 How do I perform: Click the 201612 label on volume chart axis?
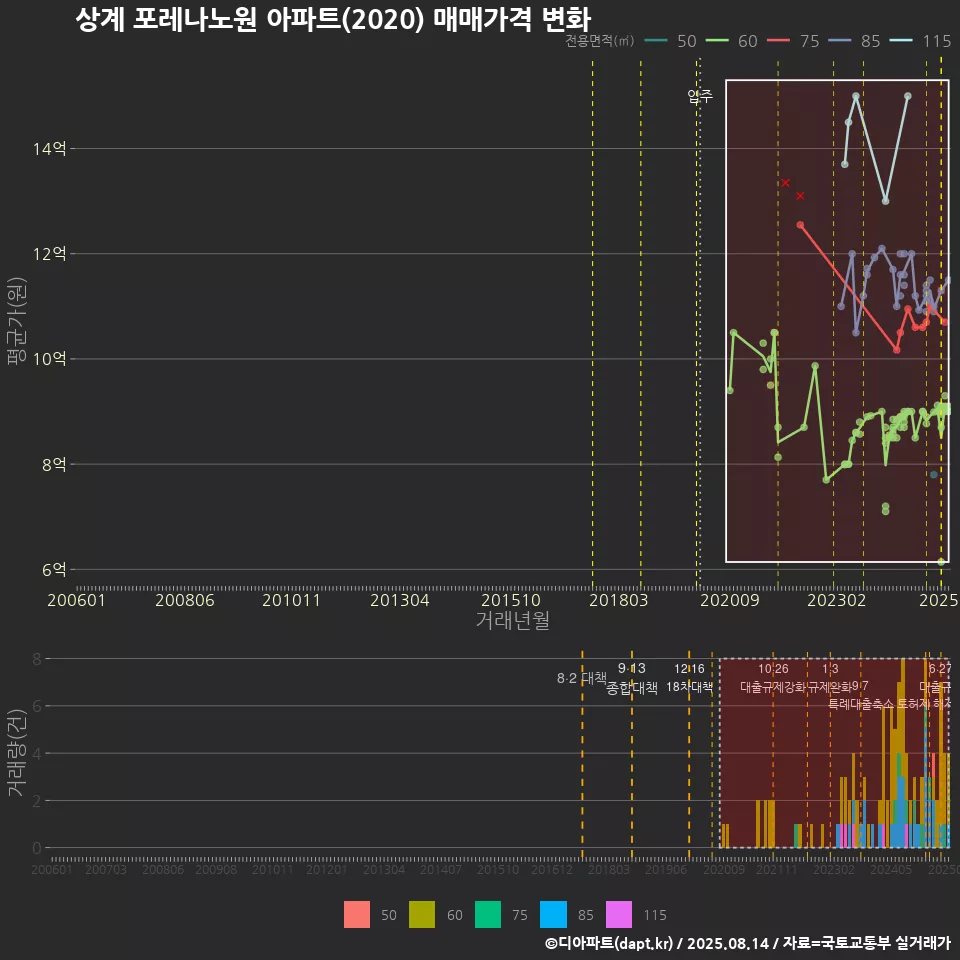552,869
